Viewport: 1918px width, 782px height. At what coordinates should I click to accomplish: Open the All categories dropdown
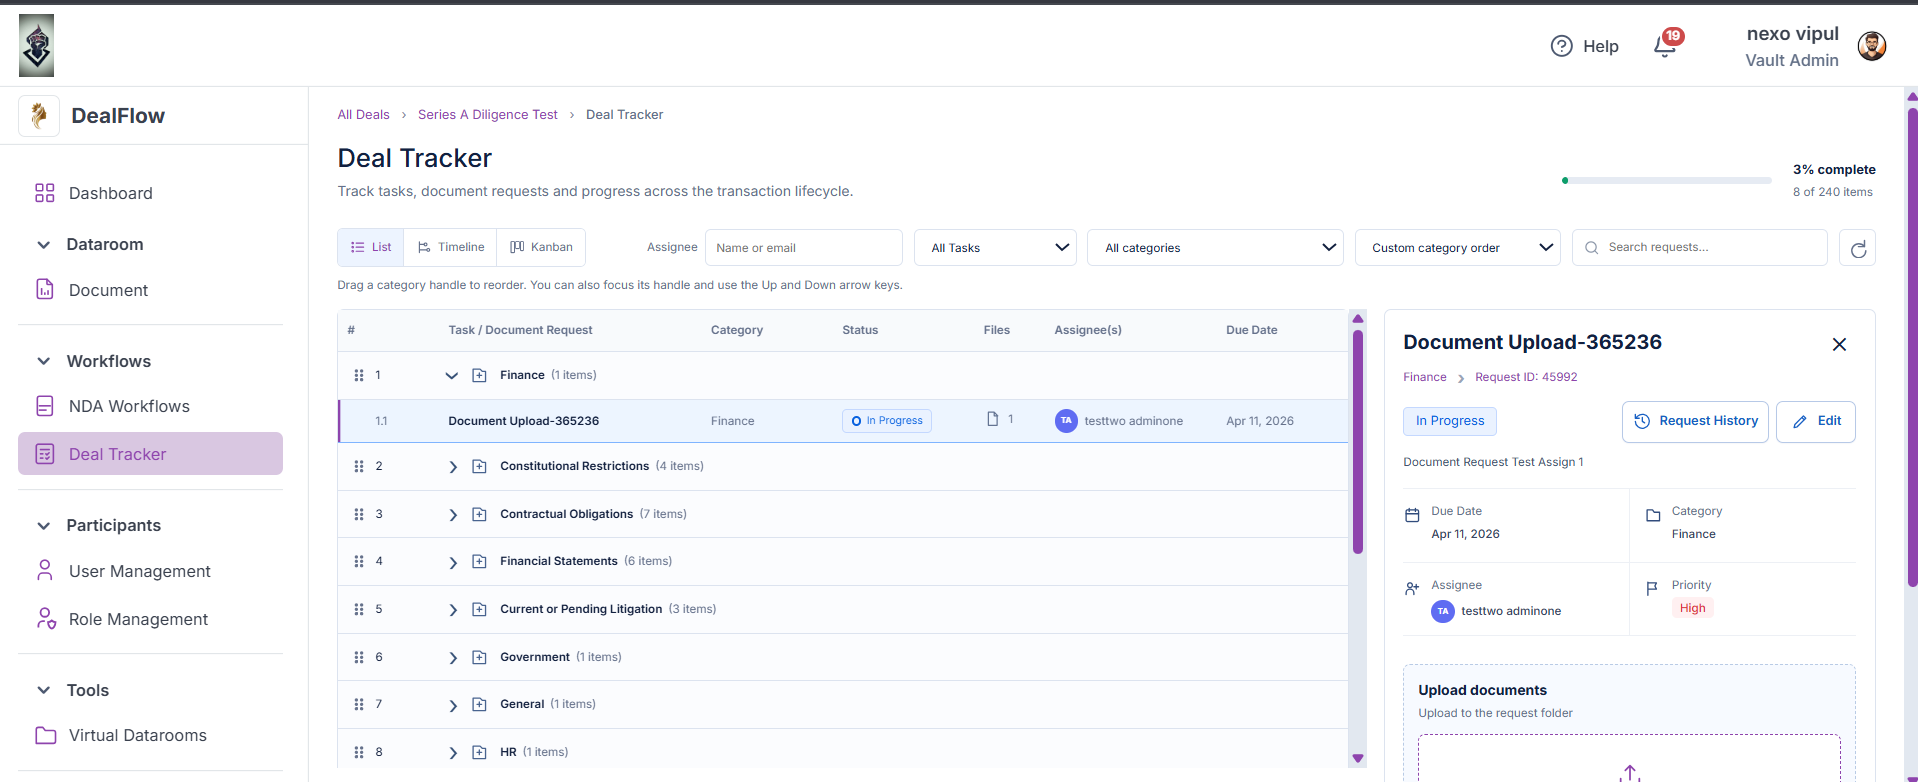tap(1215, 248)
